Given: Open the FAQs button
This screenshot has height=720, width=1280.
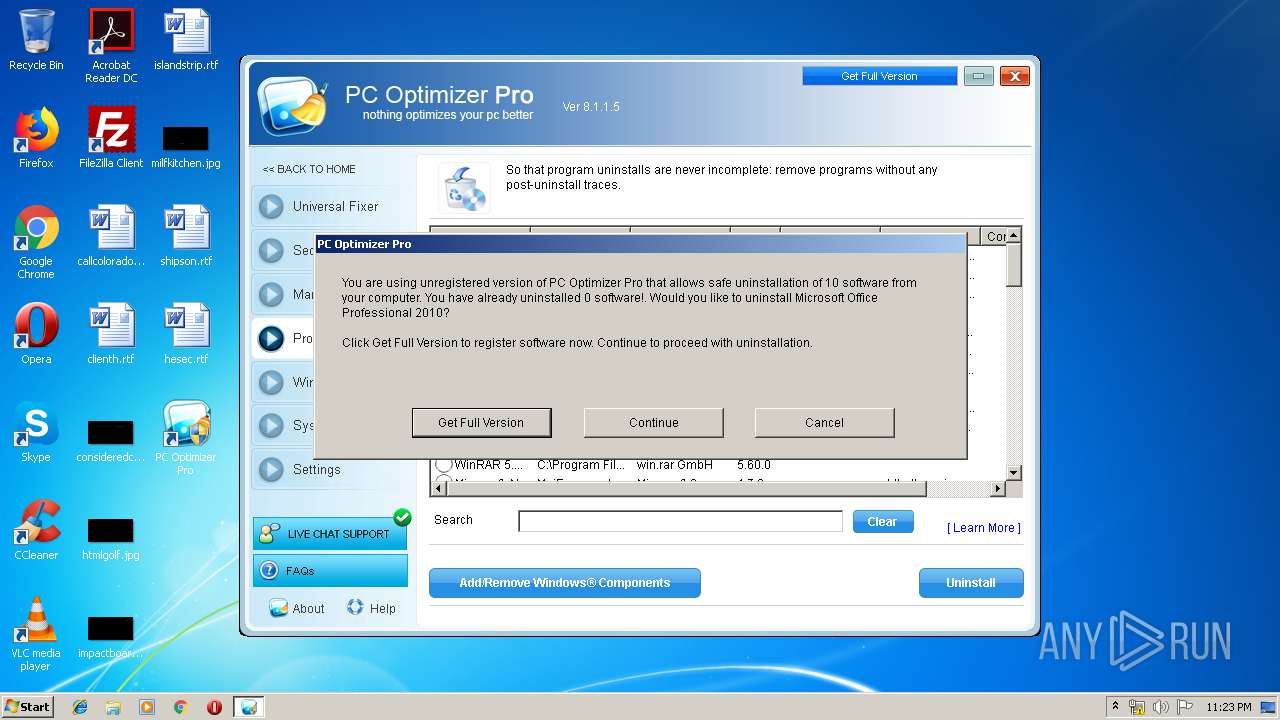Looking at the screenshot, I should click(330, 571).
